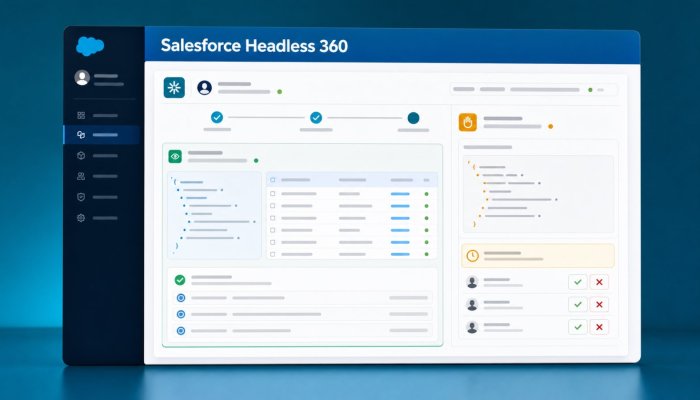This screenshot has width=700, height=400.
Task: Approve the third request with green check button
Action: coord(578,327)
